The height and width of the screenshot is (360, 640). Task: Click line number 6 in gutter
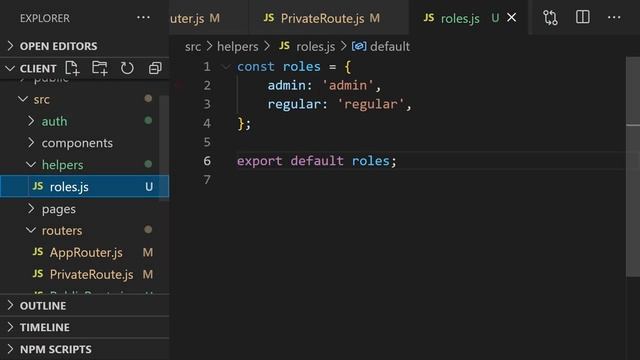point(207,161)
